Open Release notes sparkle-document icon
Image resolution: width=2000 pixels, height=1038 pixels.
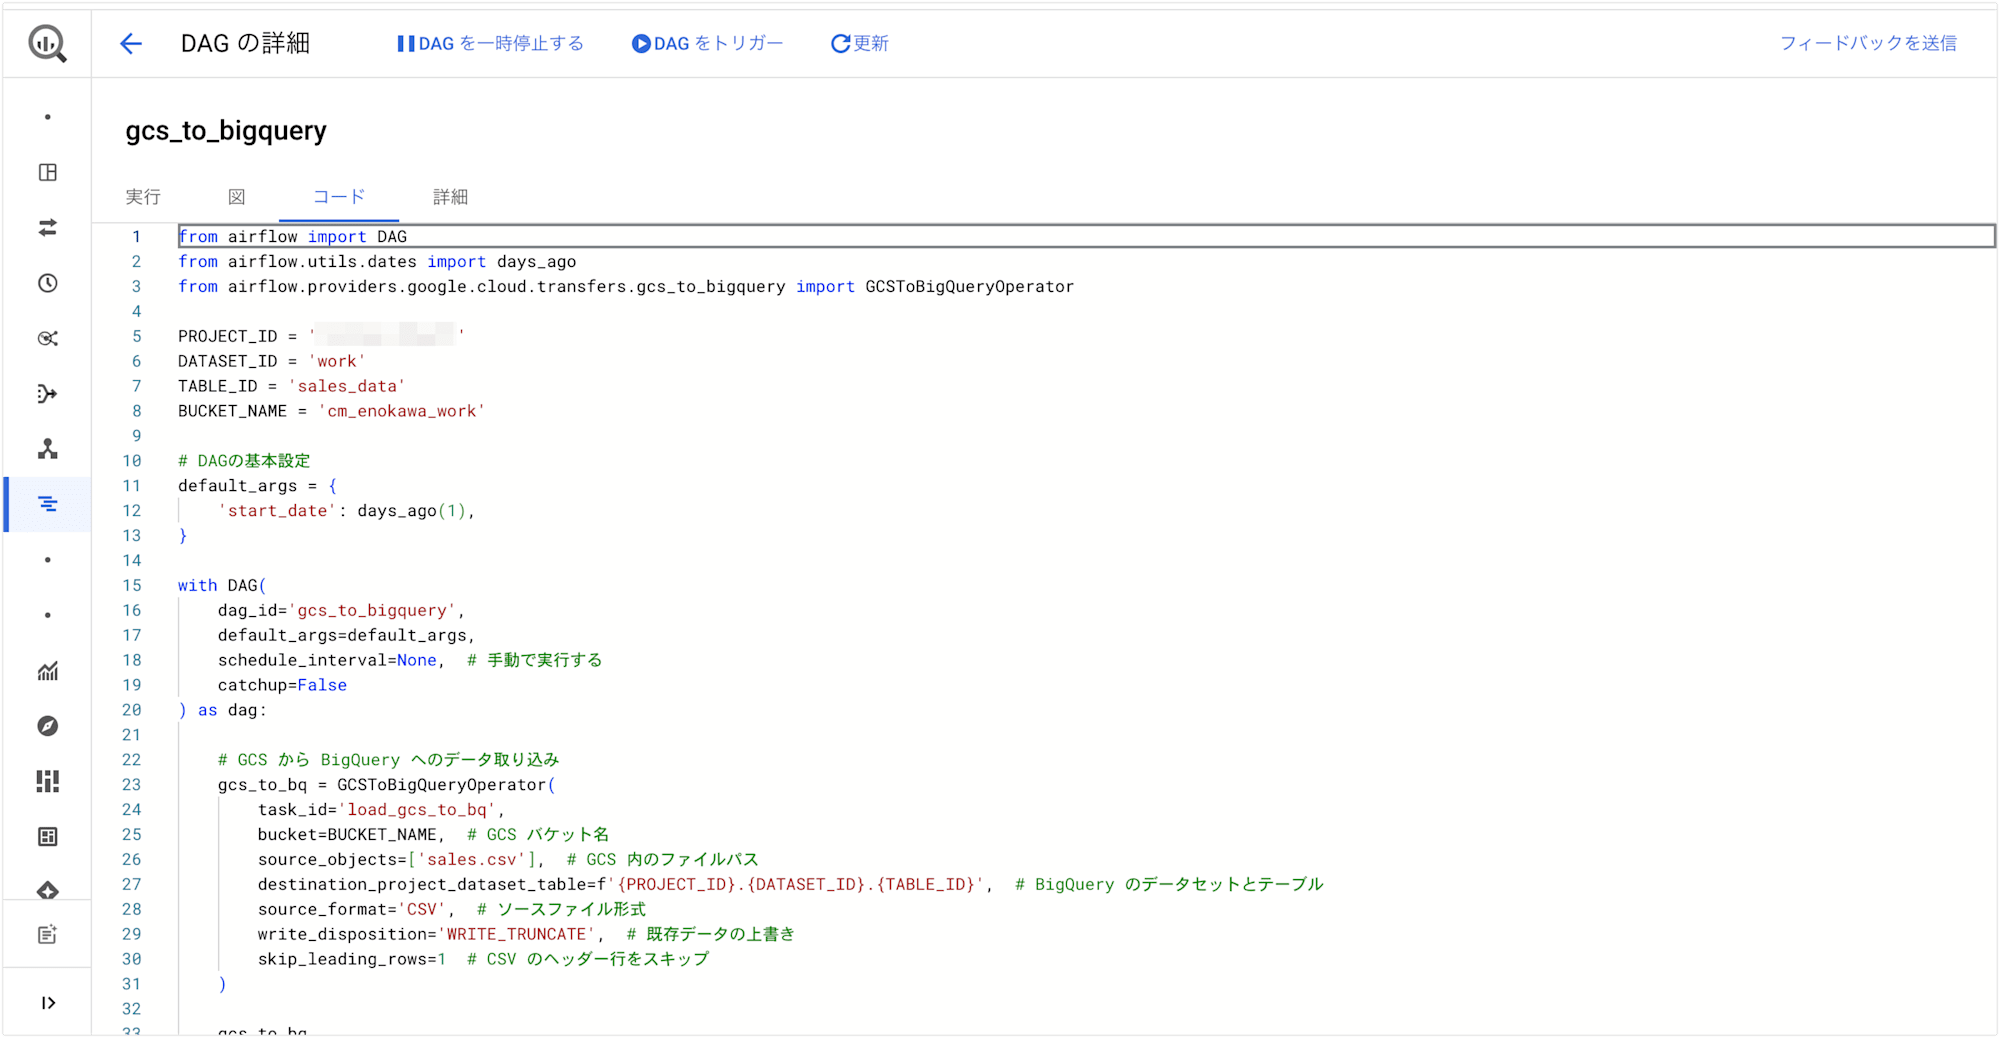tap(47, 934)
